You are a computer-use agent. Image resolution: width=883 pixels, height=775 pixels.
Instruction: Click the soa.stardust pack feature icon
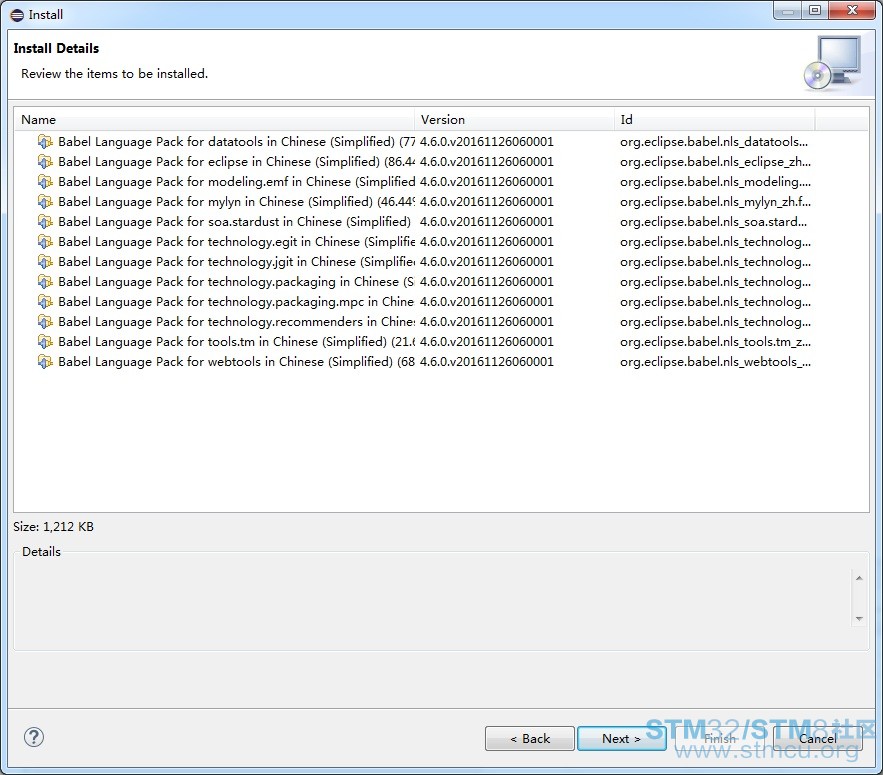click(x=45, y=222)
